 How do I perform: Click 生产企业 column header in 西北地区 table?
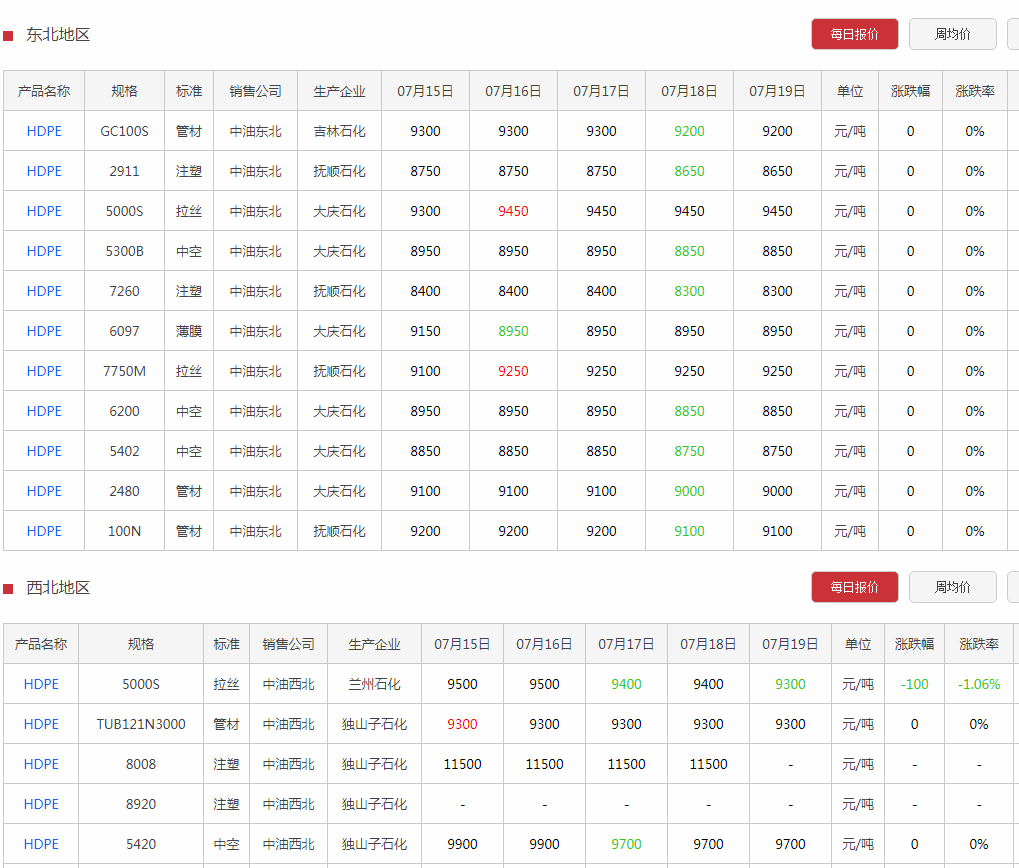point(374,644)
